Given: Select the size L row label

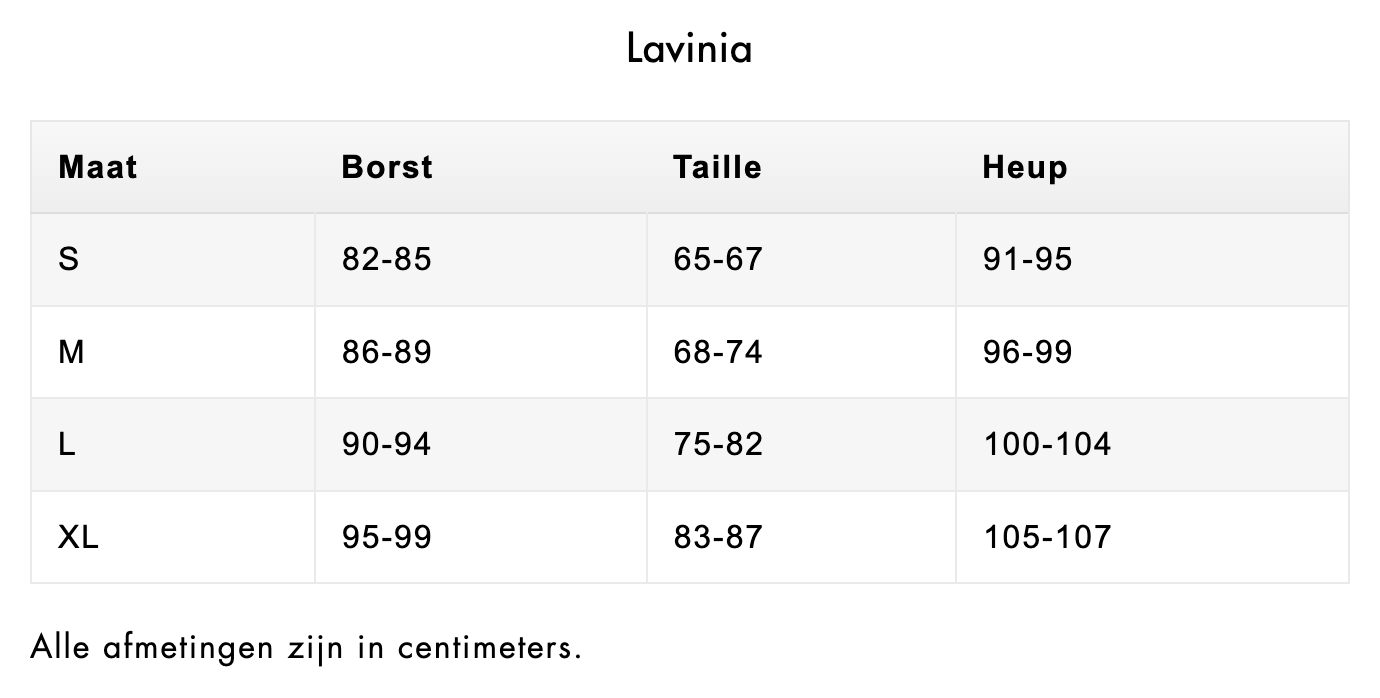Looking at the screenshot, I should pyautogui.click(x=67, y=444).
